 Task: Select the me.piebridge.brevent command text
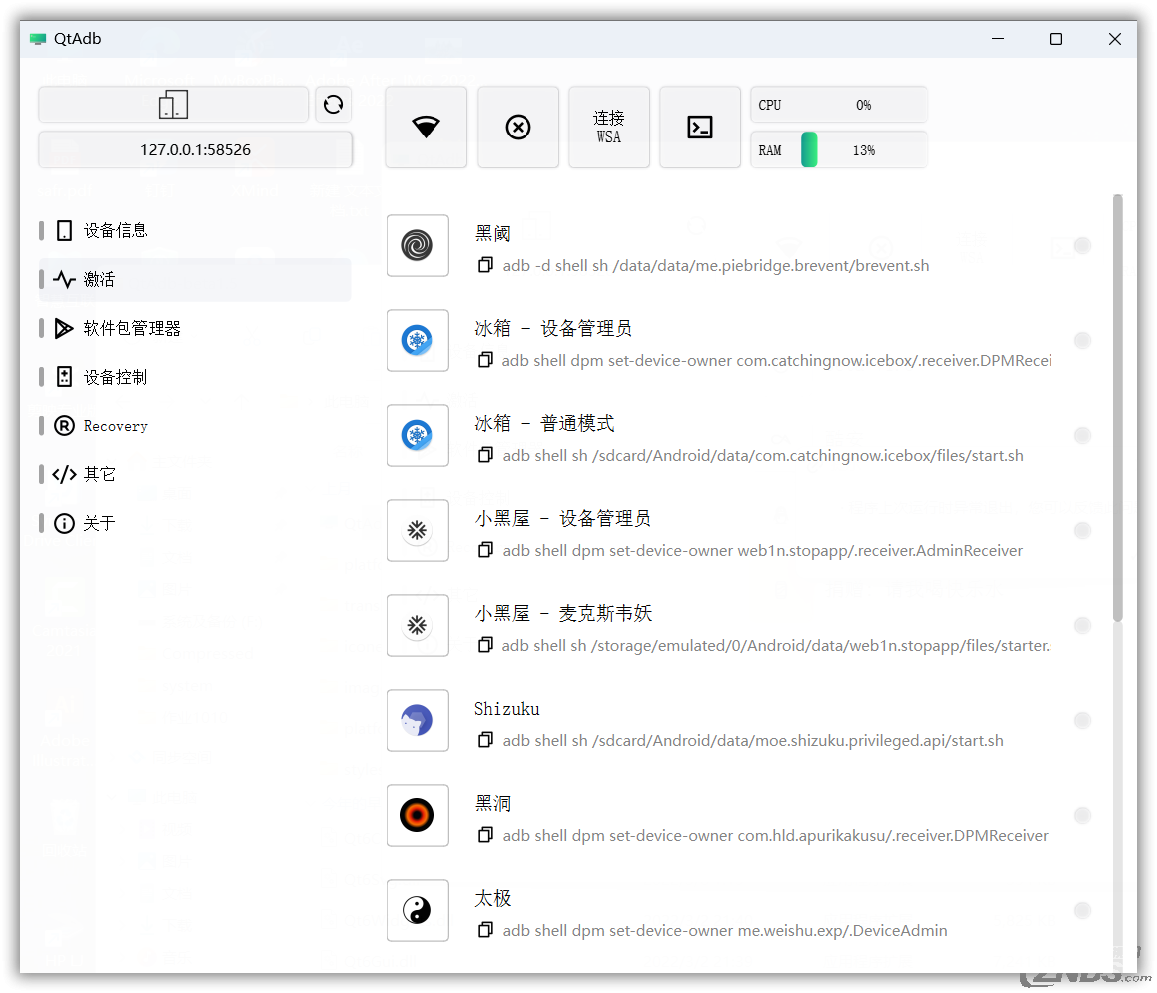[716, 266]
